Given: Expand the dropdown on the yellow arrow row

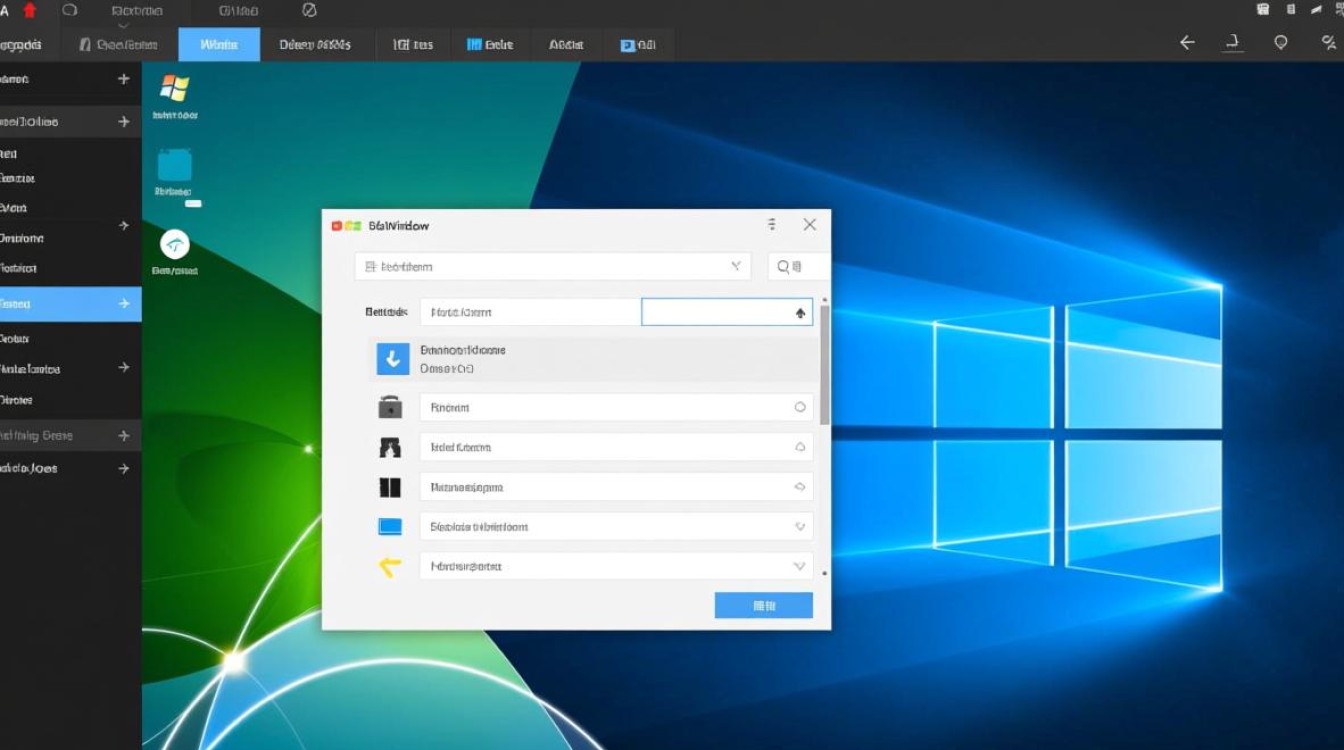Looking at the screenshot, I should (x=799, y=566).
